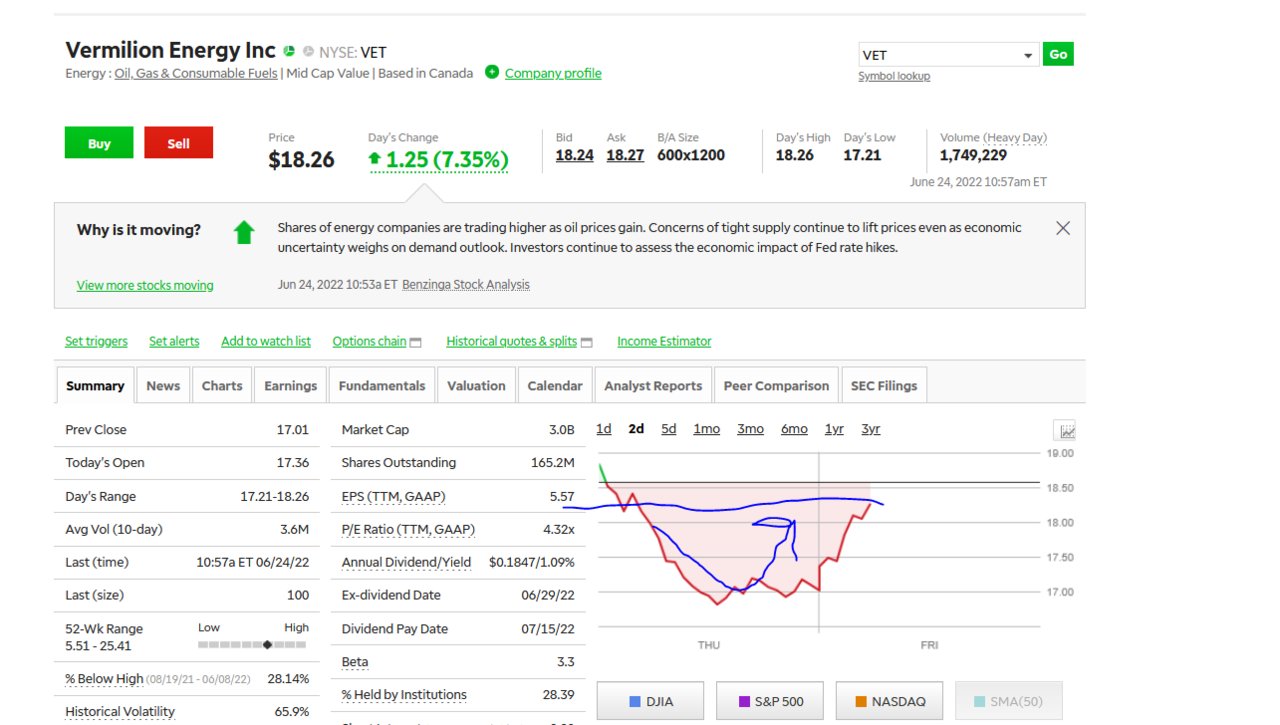Switch to the News tab

[163, 385]
